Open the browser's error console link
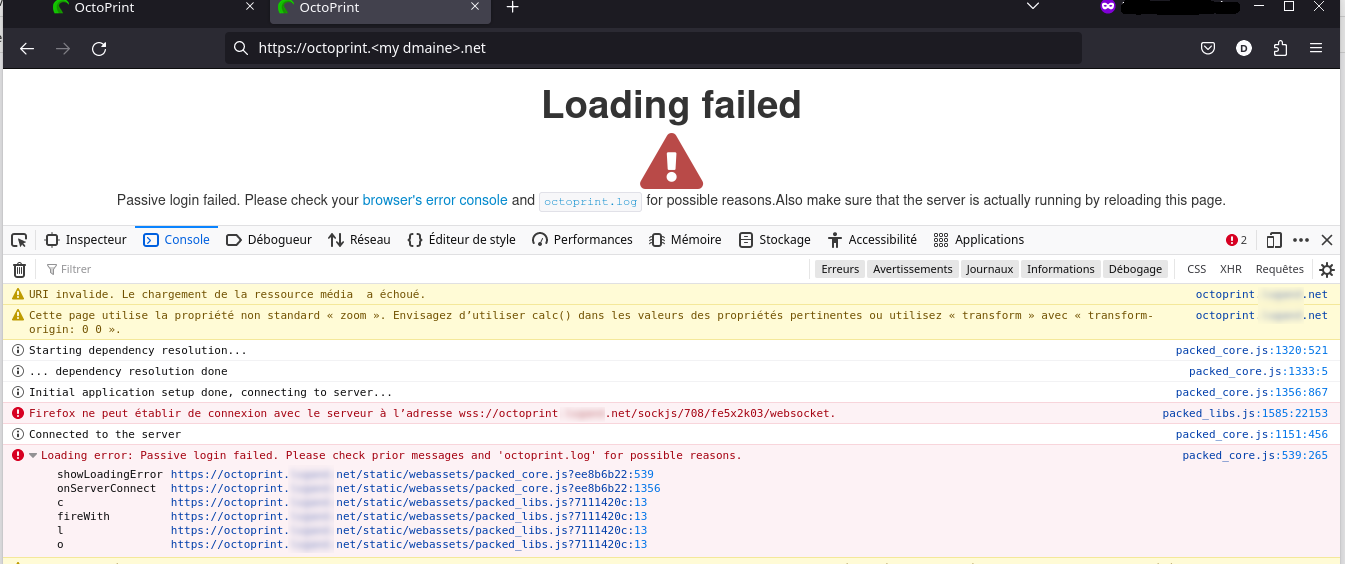1345x564 pixels. [435, 200]
